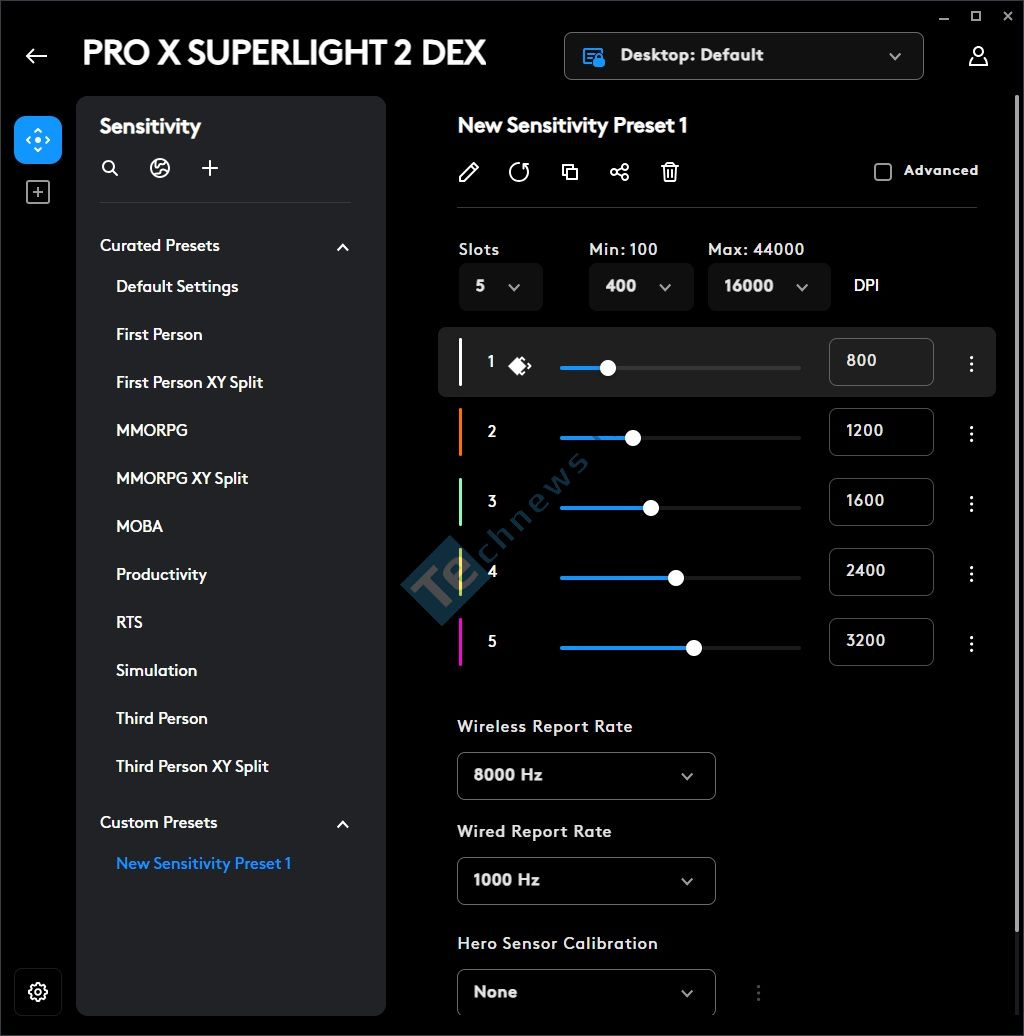The height and width of the screenshot is (1036, 1024).
Task: Open the Hero Sensor Calibration dropdown
Action: (586, 992)
